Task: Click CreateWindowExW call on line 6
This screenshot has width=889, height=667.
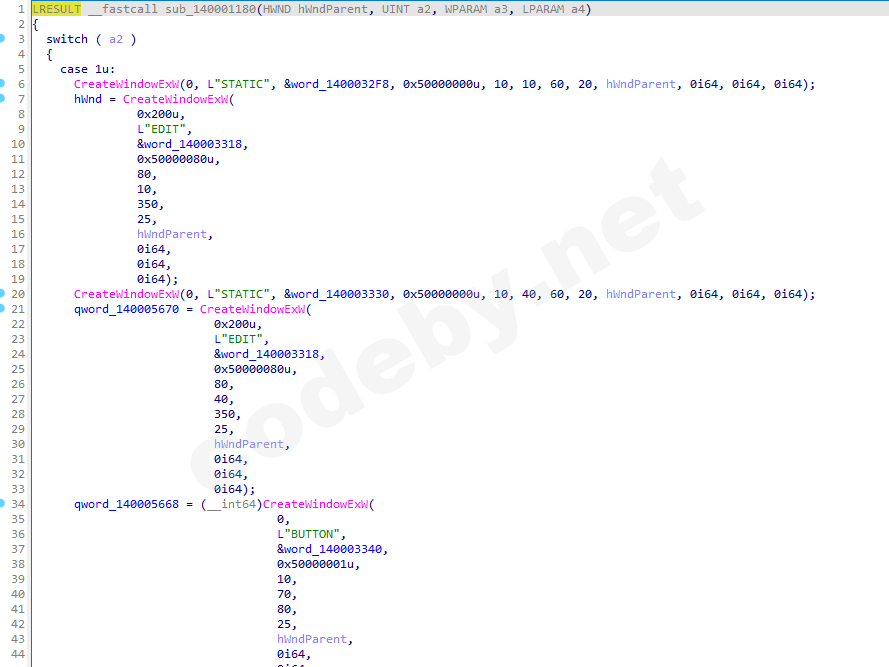Action: 126,84
